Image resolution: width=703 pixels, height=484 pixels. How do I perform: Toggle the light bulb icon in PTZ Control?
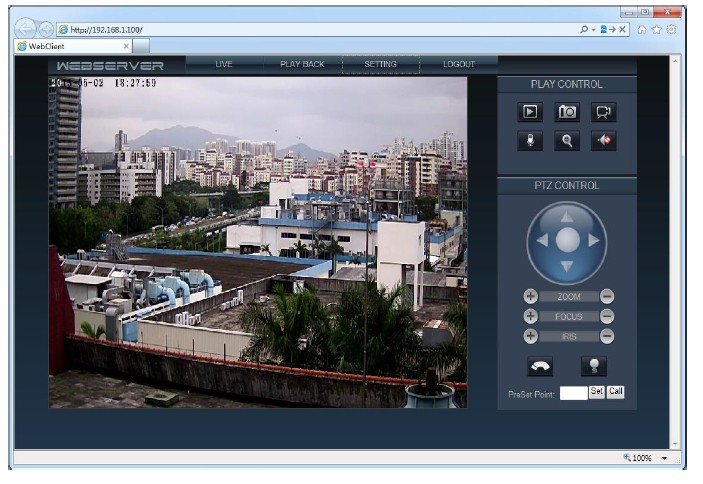tap(594, 366)
